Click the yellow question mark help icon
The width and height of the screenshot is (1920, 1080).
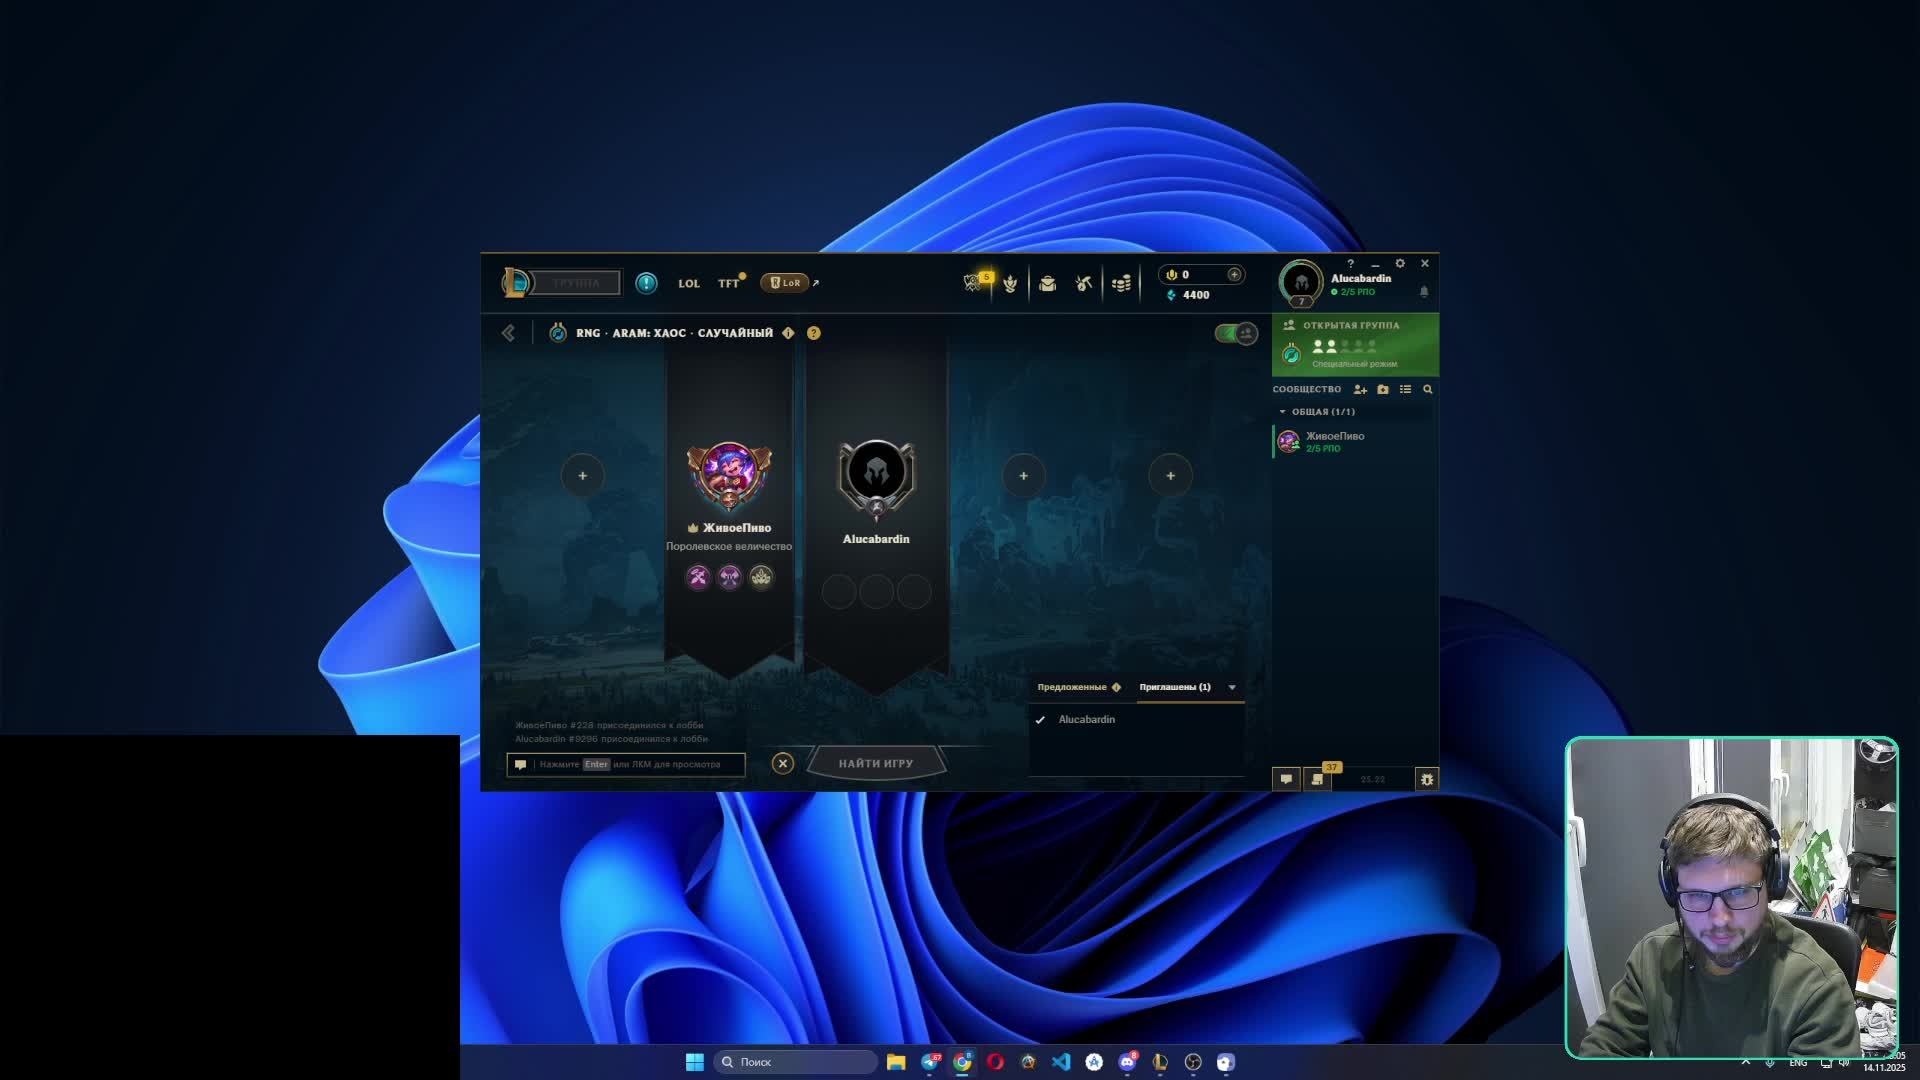pos(814,333)
